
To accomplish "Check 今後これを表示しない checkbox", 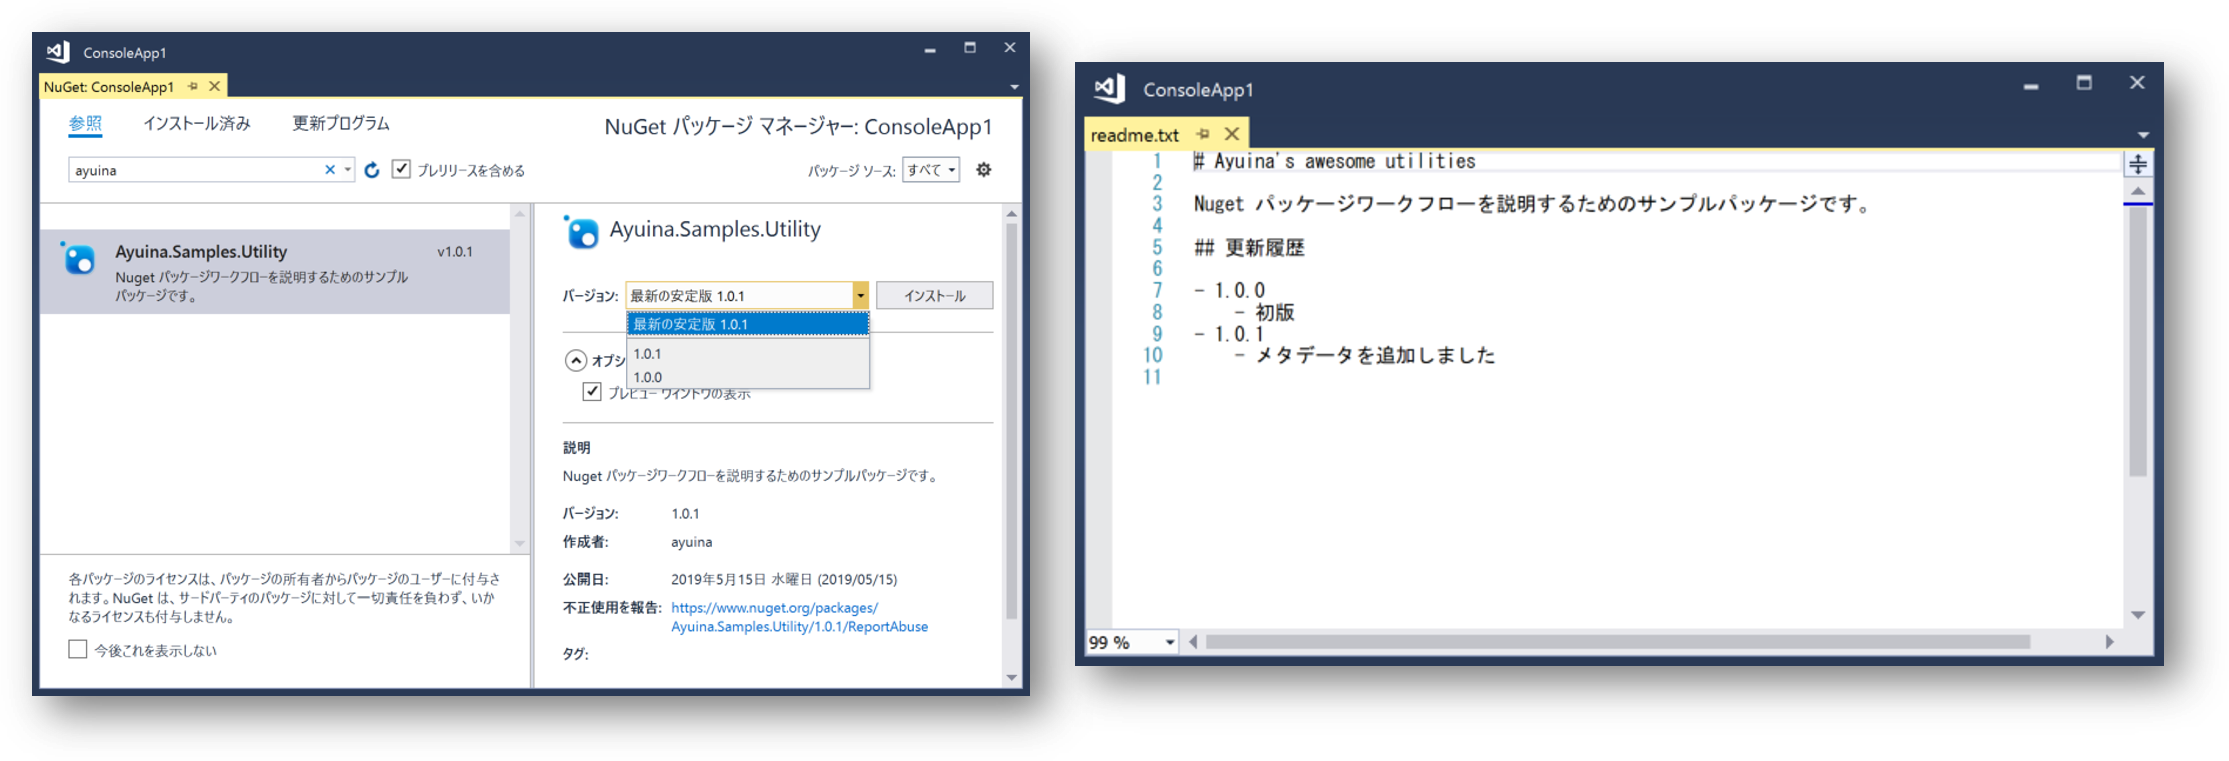I will 78,649.
